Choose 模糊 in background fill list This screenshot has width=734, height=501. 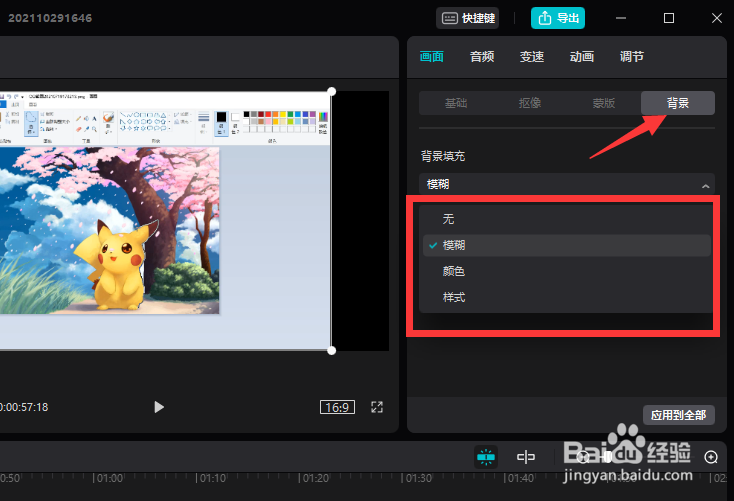click(567, 245)
